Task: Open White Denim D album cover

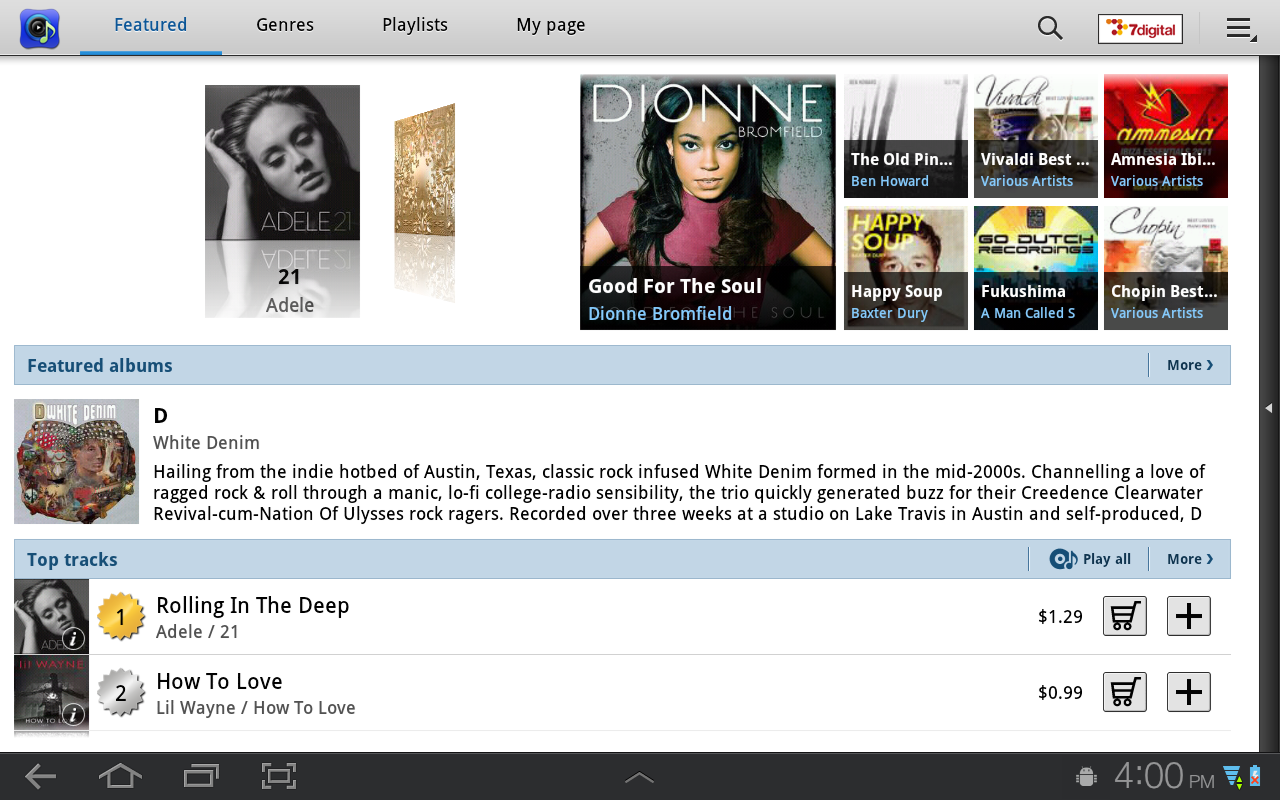Action: pos(76,461)
